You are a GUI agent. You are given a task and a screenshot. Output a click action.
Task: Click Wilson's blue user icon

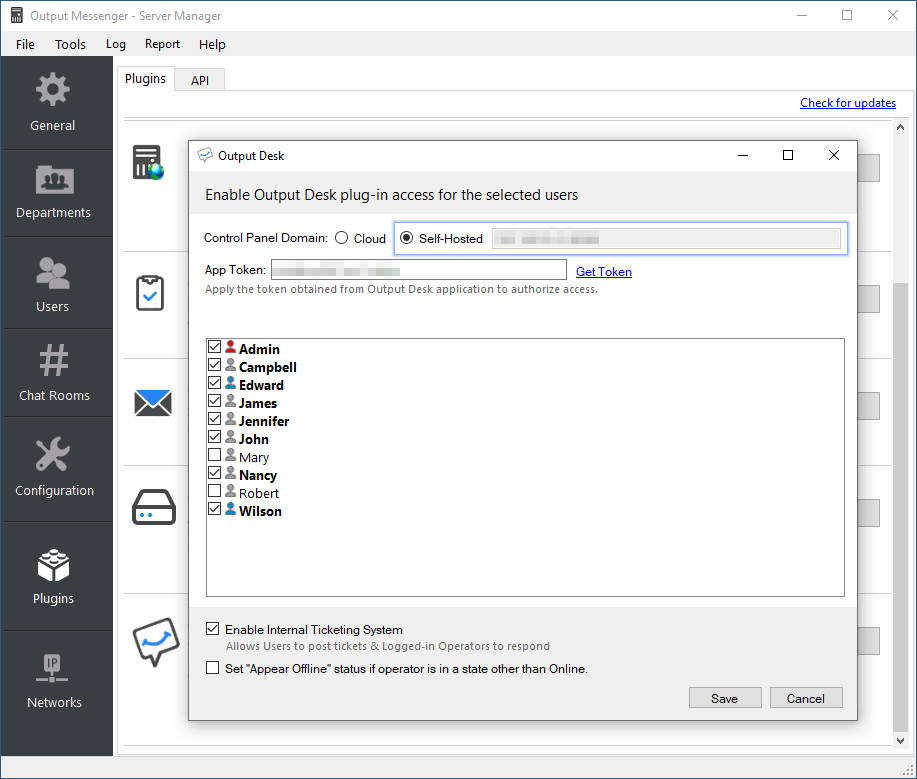click(x=230, y=509)
